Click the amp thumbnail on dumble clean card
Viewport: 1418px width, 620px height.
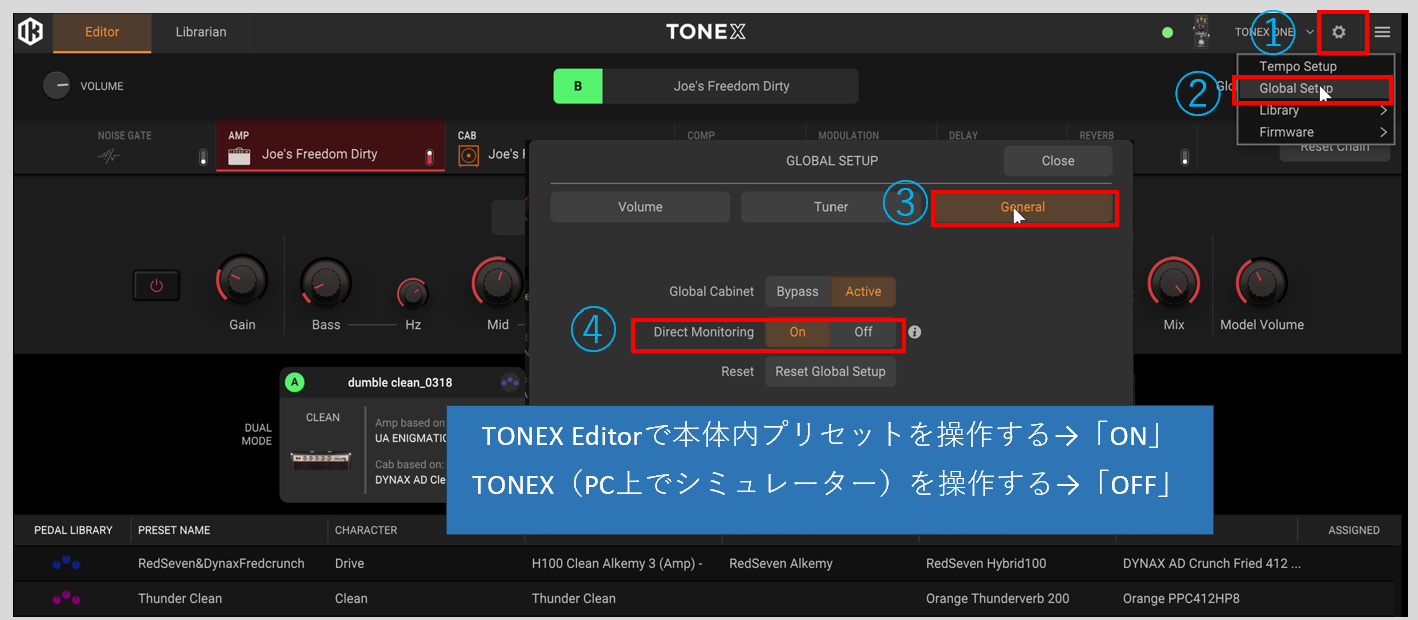322,459
